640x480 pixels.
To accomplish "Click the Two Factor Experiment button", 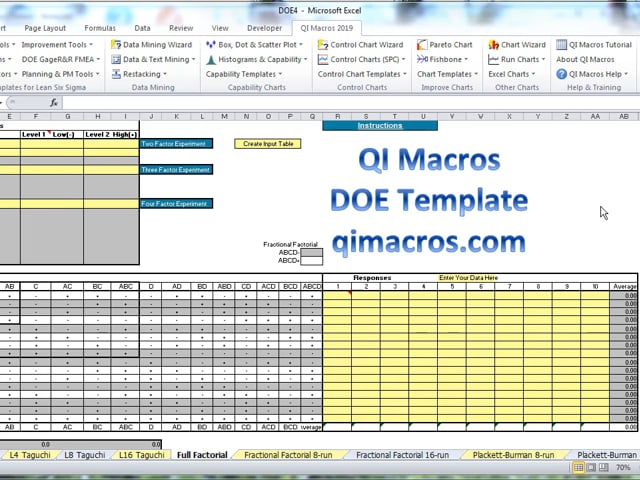I will point(176,144).
